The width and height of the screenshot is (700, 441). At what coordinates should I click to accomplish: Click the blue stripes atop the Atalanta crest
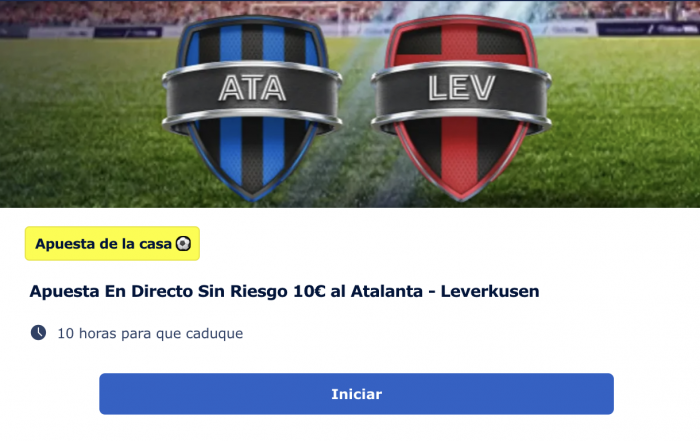point(252,44)
